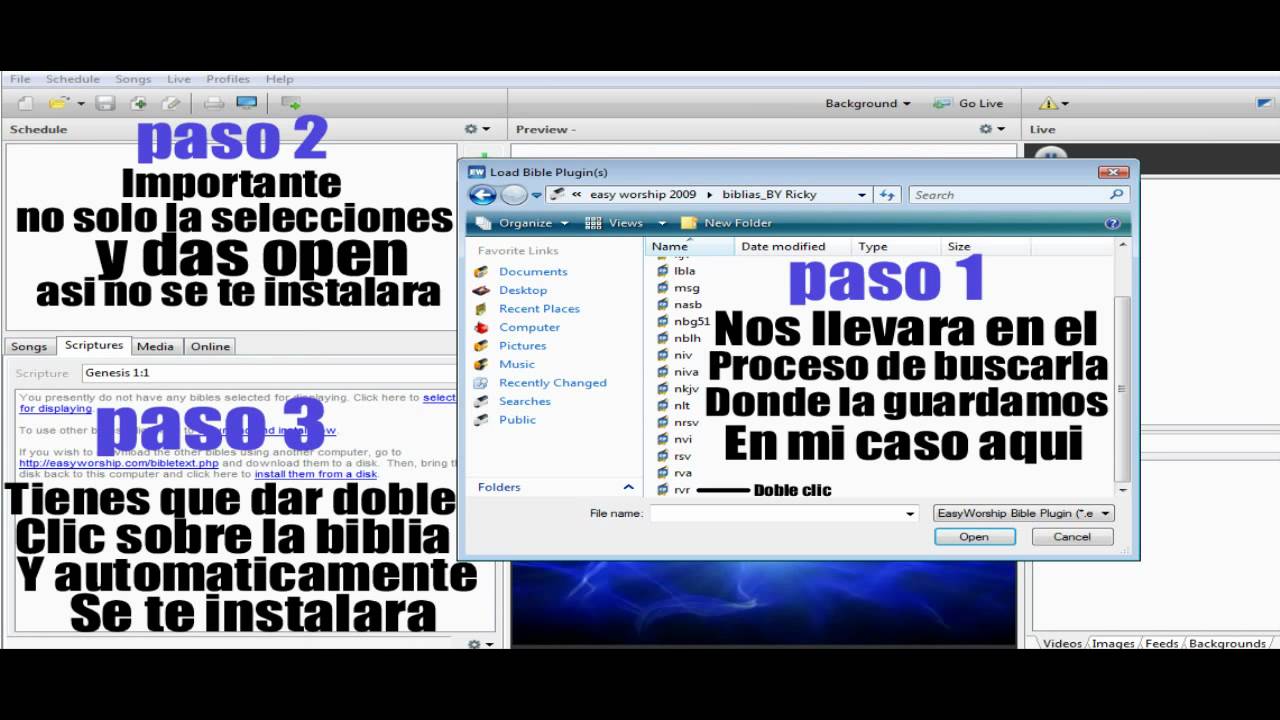Switch to the Scriptures tab
Viewport: 1280px width, 720px height.
[94, 345]
